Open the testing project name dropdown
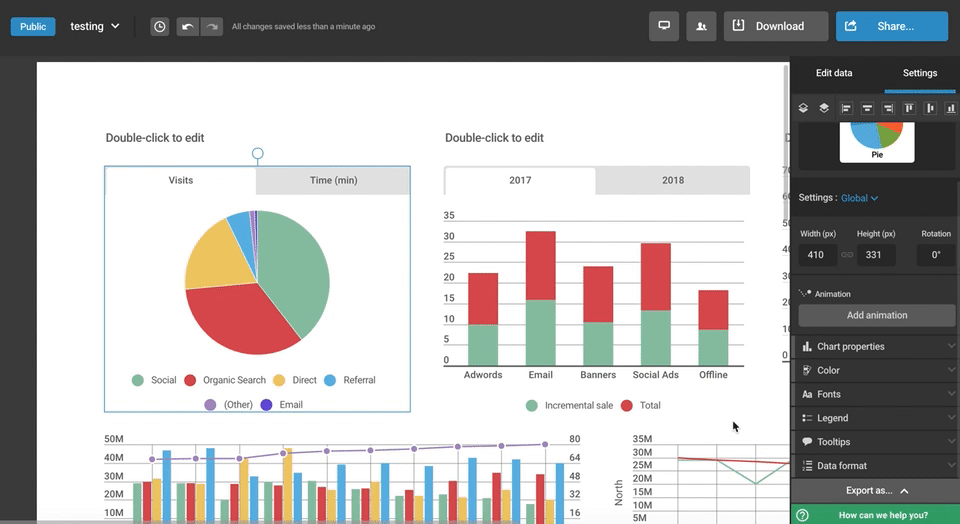960x524 pixels. click(94, 26)
